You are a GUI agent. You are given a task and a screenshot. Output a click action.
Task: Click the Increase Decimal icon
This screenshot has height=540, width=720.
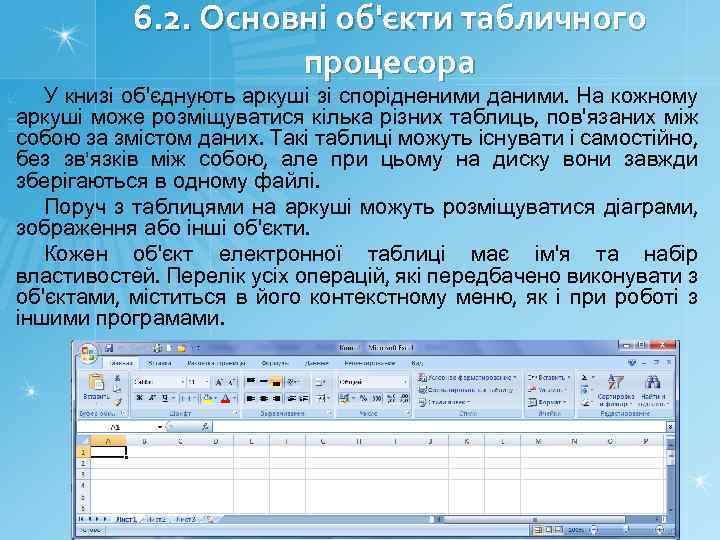(391, 399)
